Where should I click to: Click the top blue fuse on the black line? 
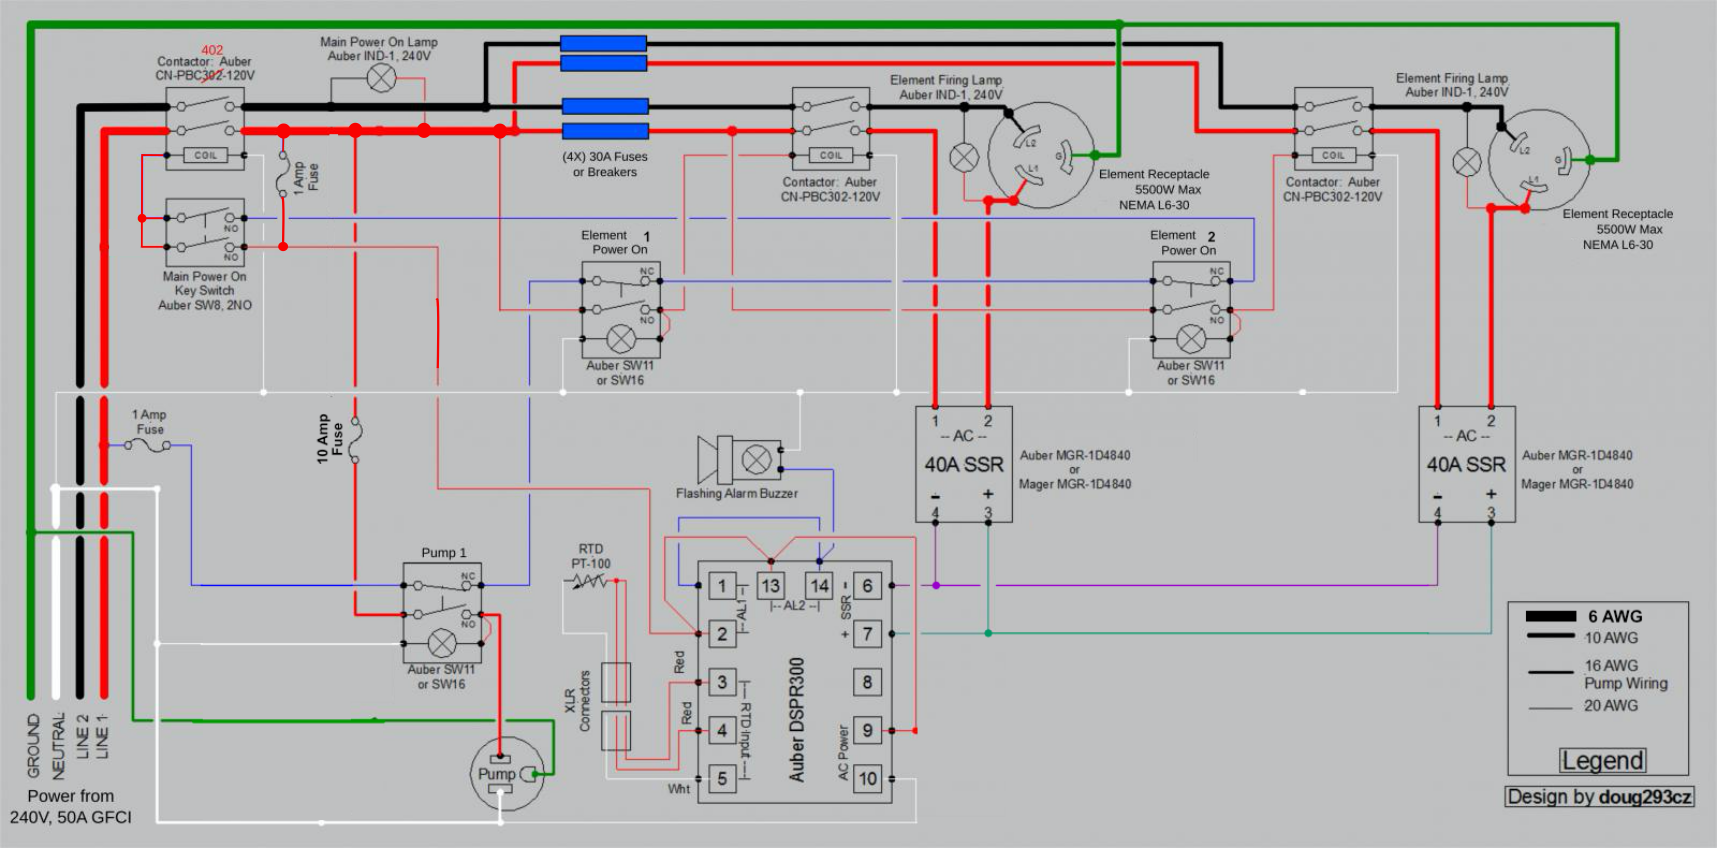pos(603,43)
